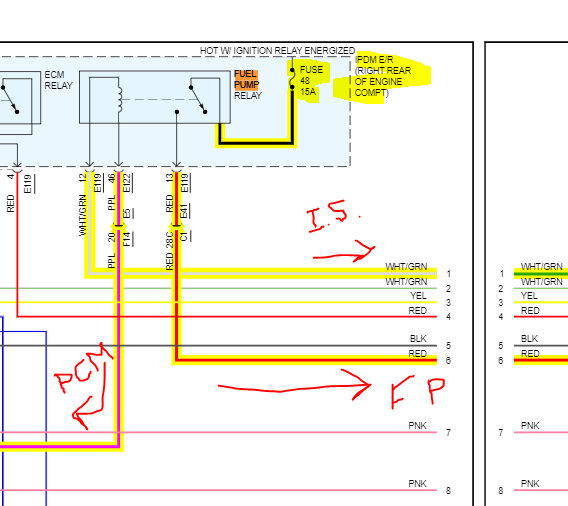568x506 pixels.
Task: Click 'RED' label at right-panel line 6
Action: point(530,354)
